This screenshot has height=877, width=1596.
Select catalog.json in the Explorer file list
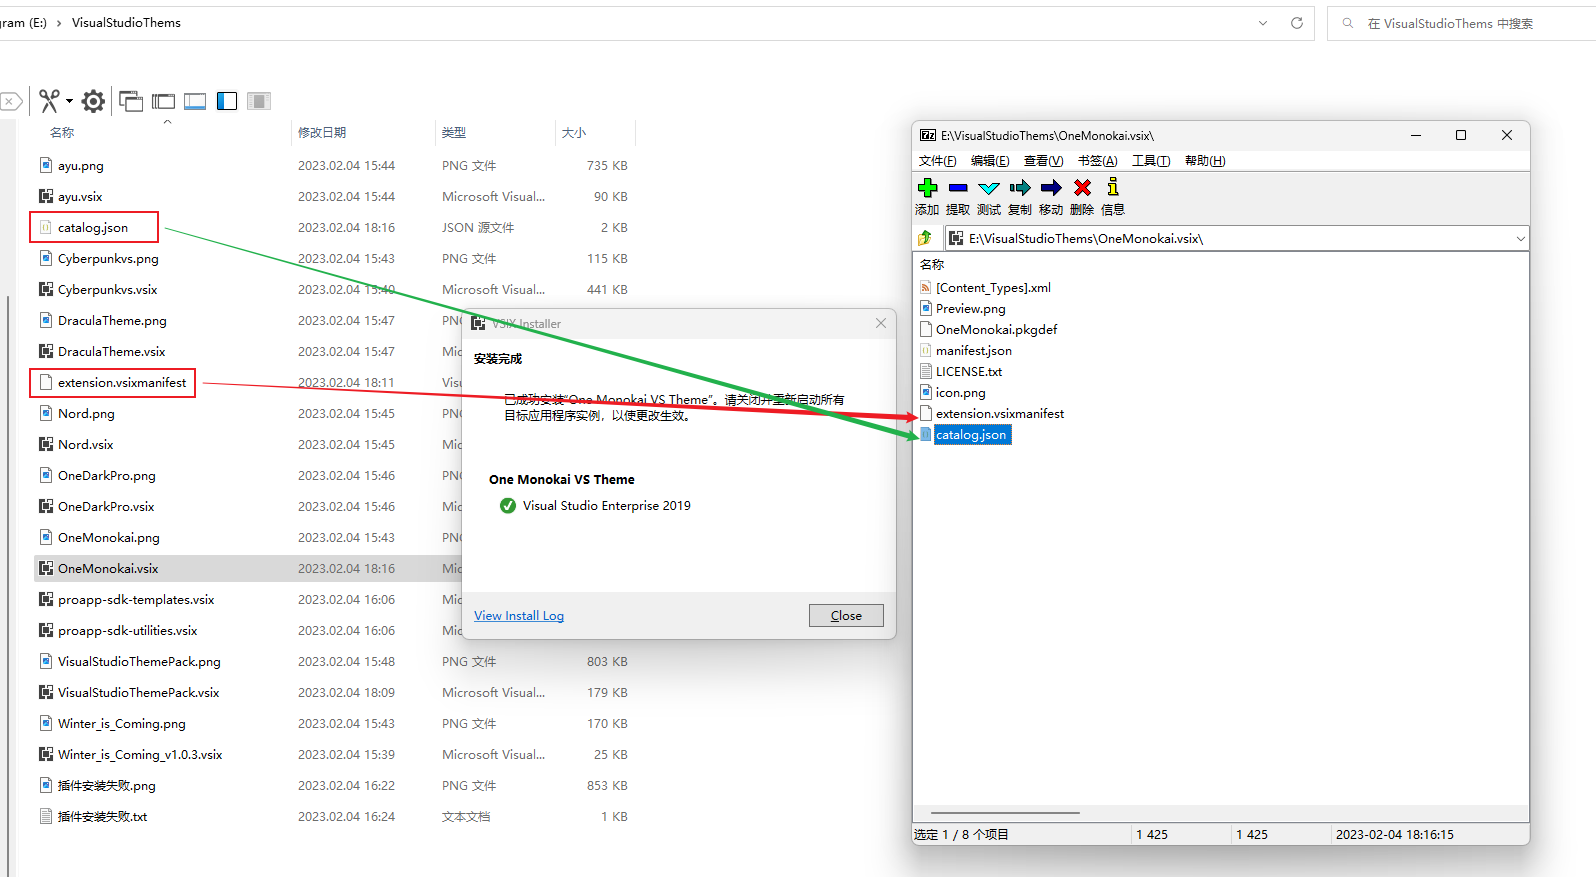click(93, 228)
